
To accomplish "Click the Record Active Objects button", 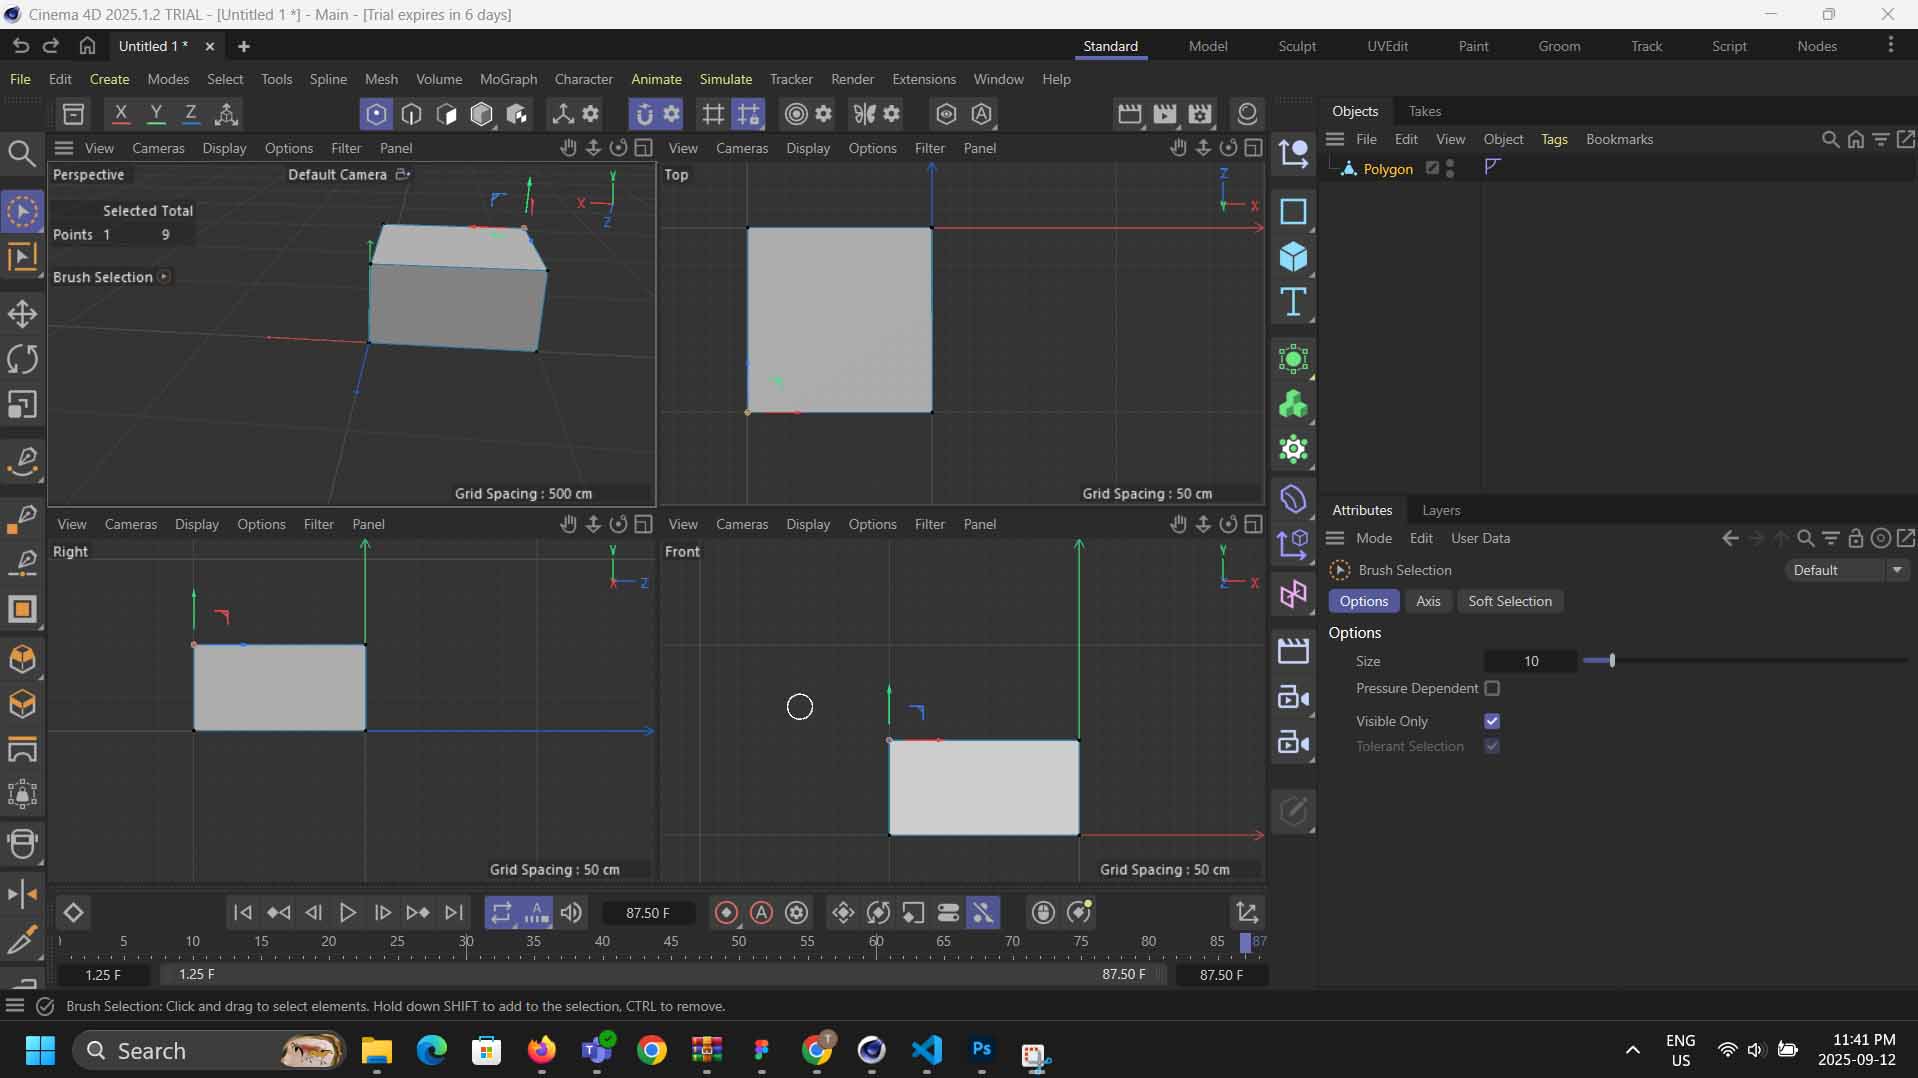I will 726,912.
